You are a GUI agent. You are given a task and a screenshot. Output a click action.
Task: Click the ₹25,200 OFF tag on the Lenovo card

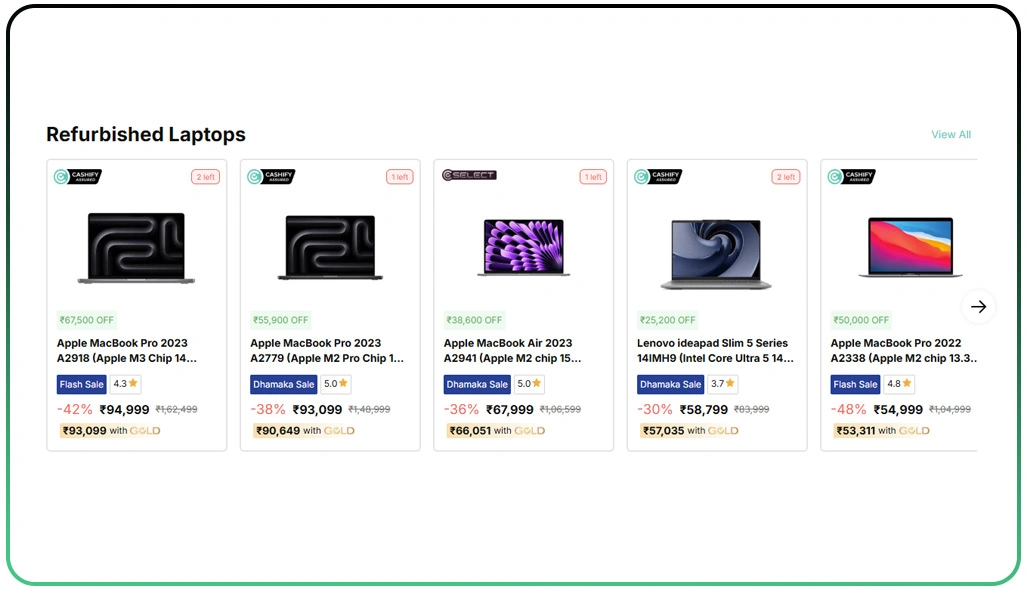point(665,320)
